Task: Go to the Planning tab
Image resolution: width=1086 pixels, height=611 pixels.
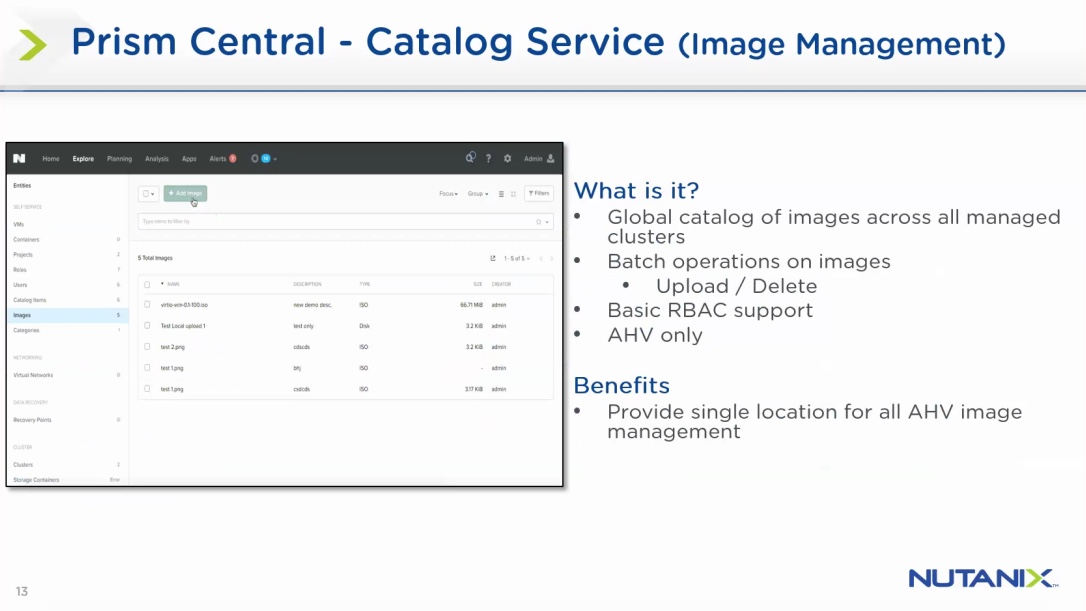Action: pyautogui.click(x=119, y=158)
